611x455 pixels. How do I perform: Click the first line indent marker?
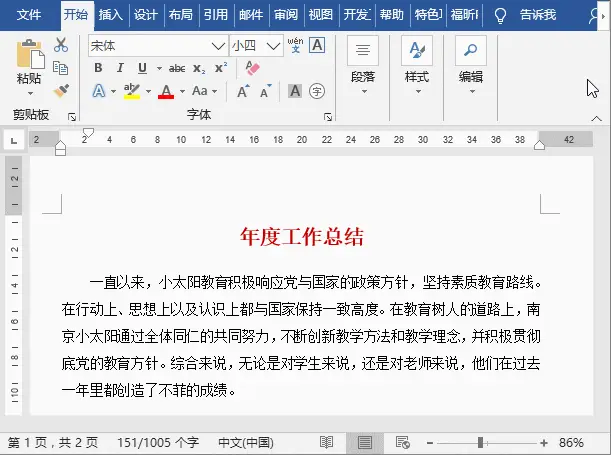click(x=88, y=132)
